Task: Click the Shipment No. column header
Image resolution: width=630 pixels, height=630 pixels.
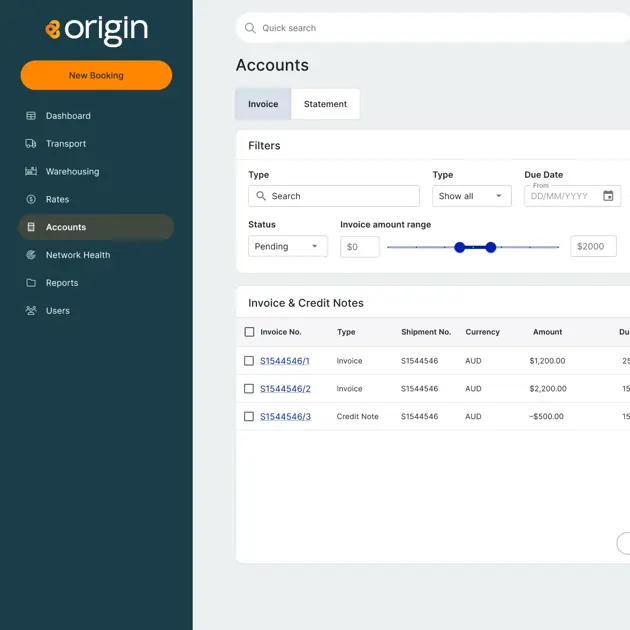Action: (x=426, y=332)
